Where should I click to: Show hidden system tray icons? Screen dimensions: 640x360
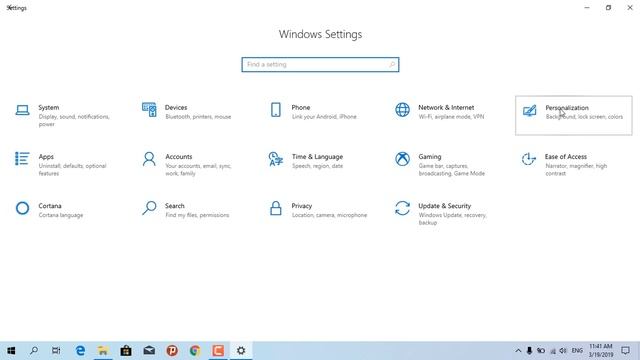[518, 351]
